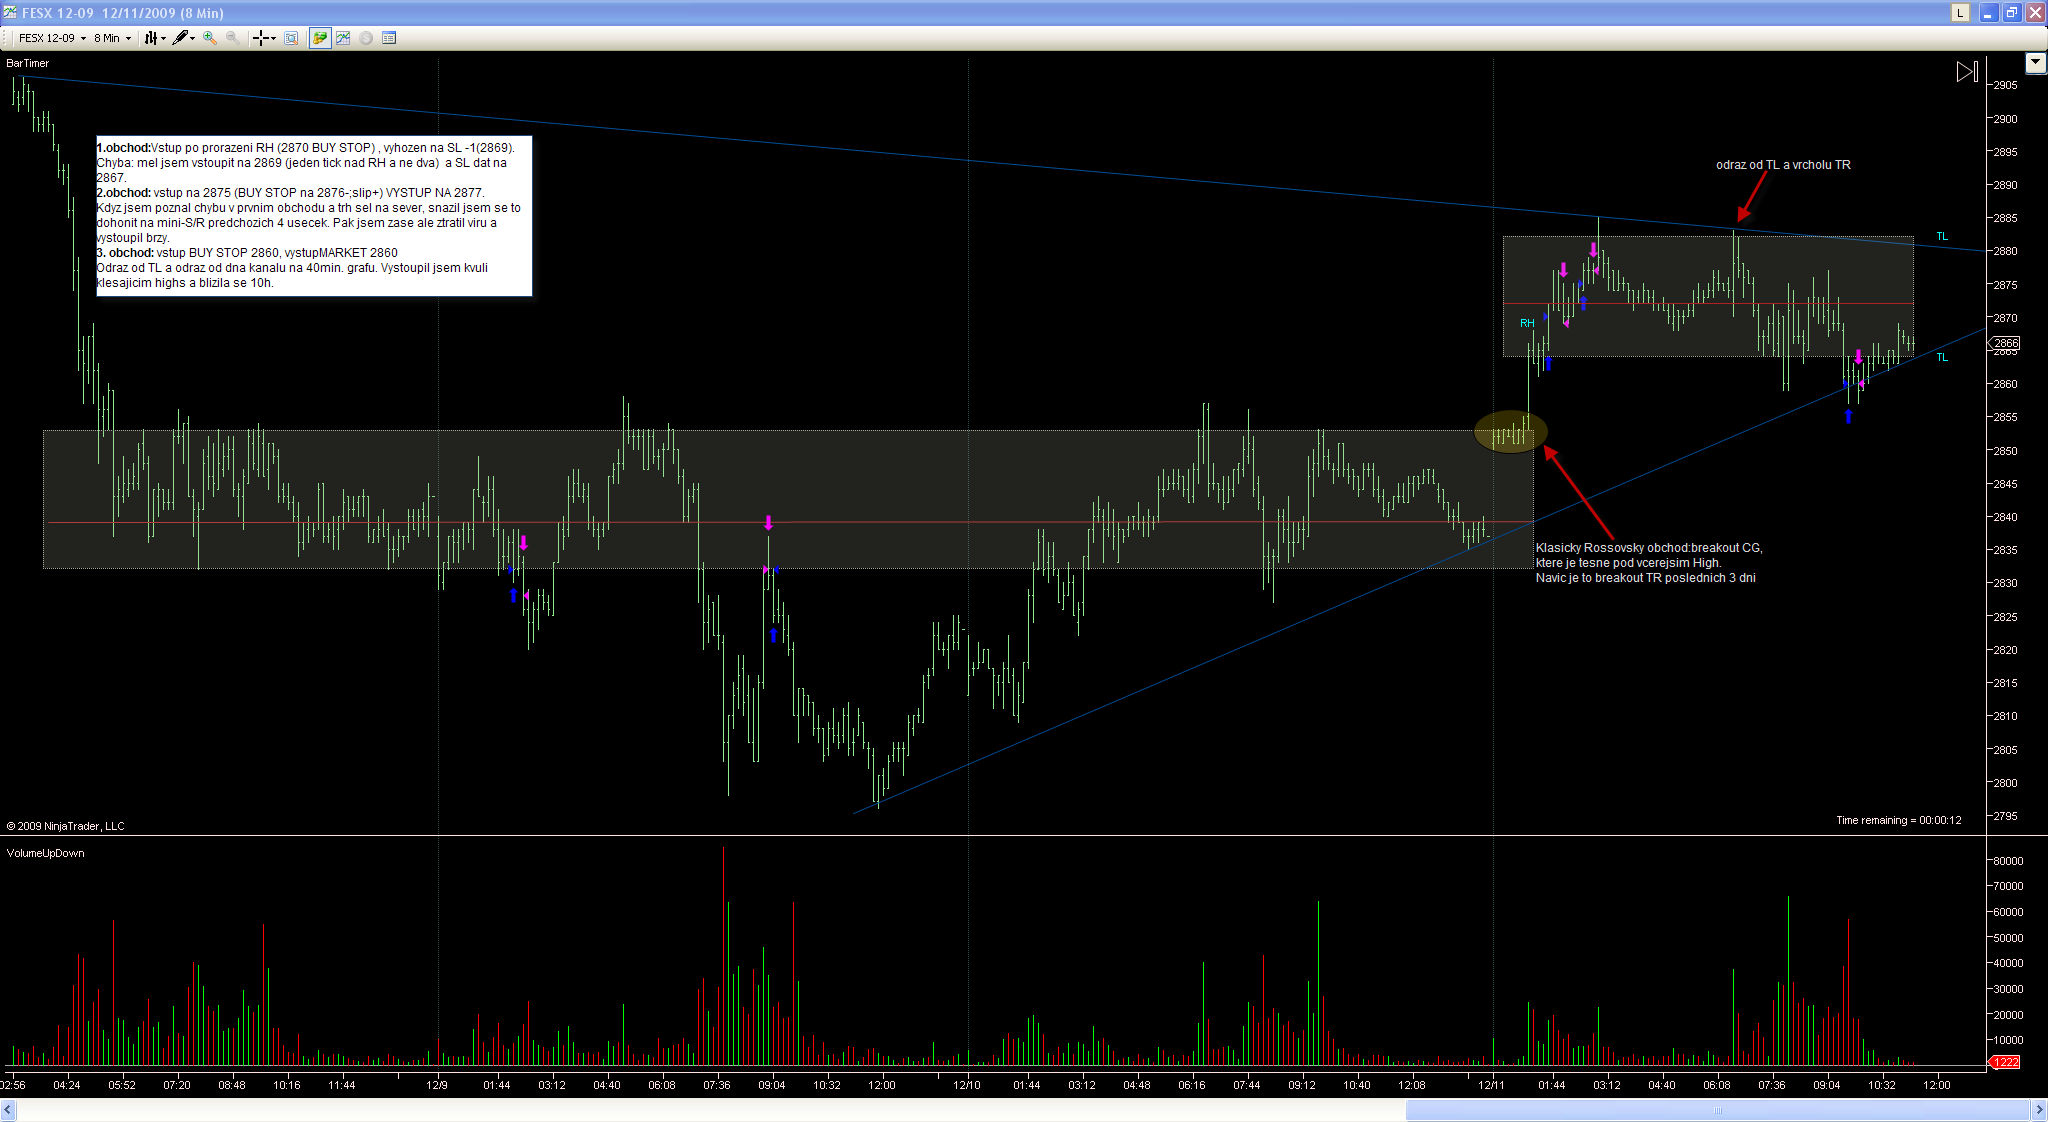The width and height of the screenshot is (2048, 1122).
Task: Click the zoom in magnifier icon
Action: pos(209,38)
